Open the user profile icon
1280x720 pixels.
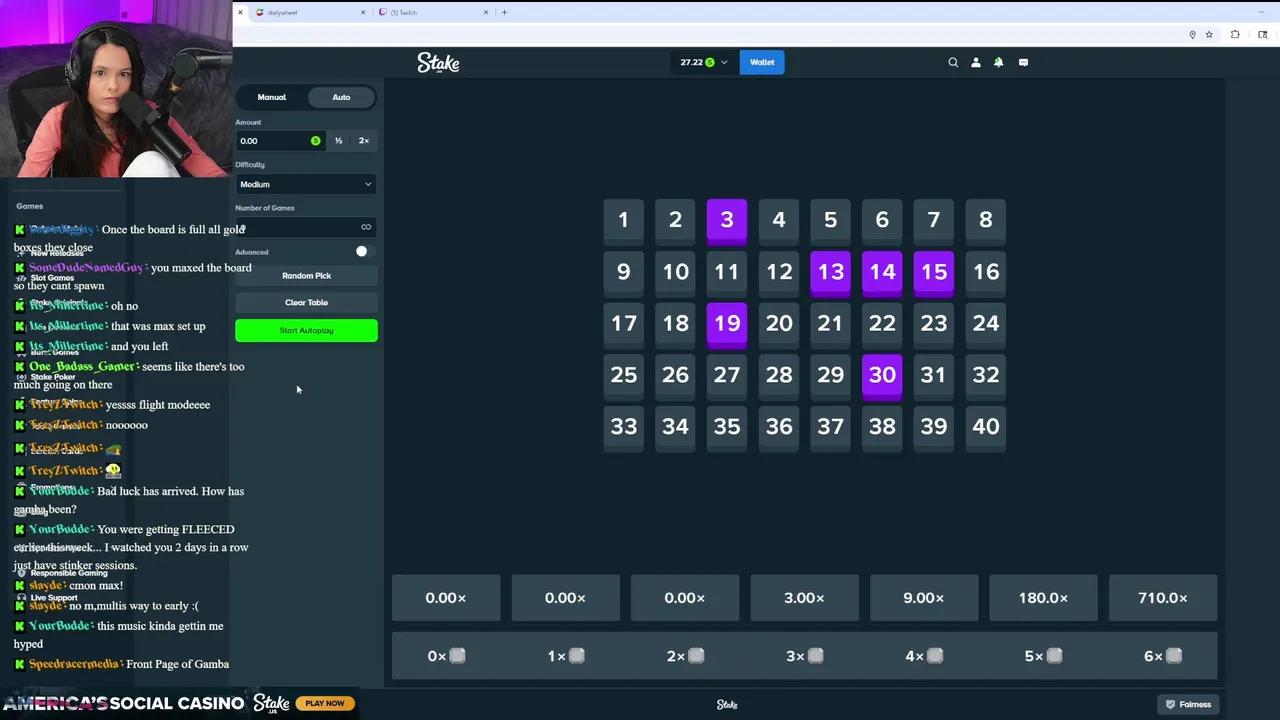point(976,62)
